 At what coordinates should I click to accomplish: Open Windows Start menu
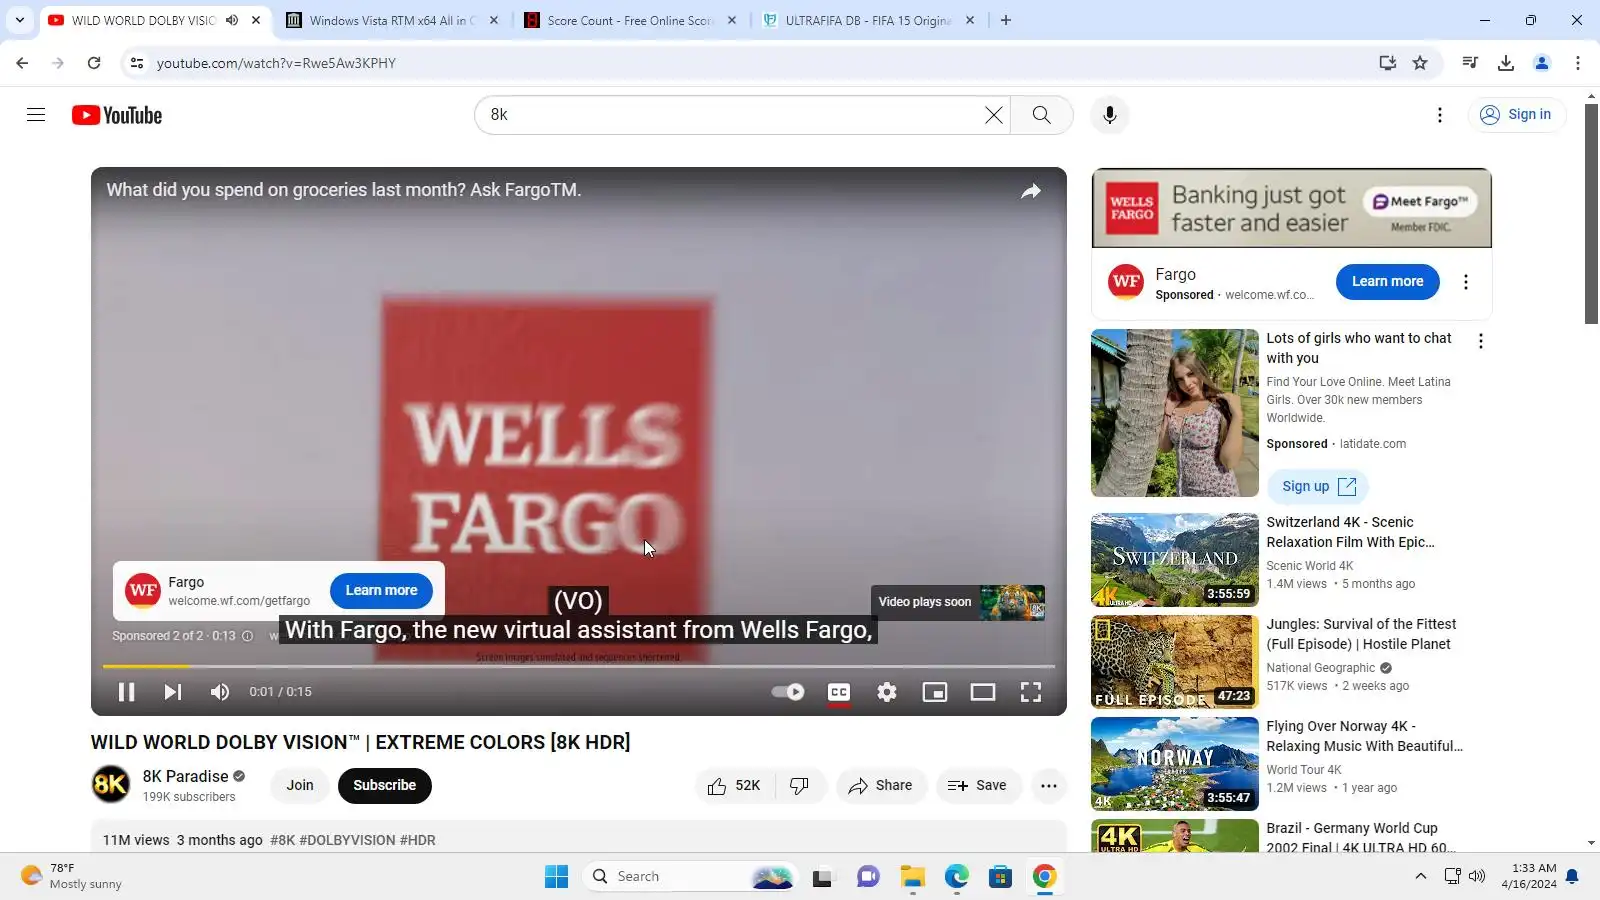[556, 877]
